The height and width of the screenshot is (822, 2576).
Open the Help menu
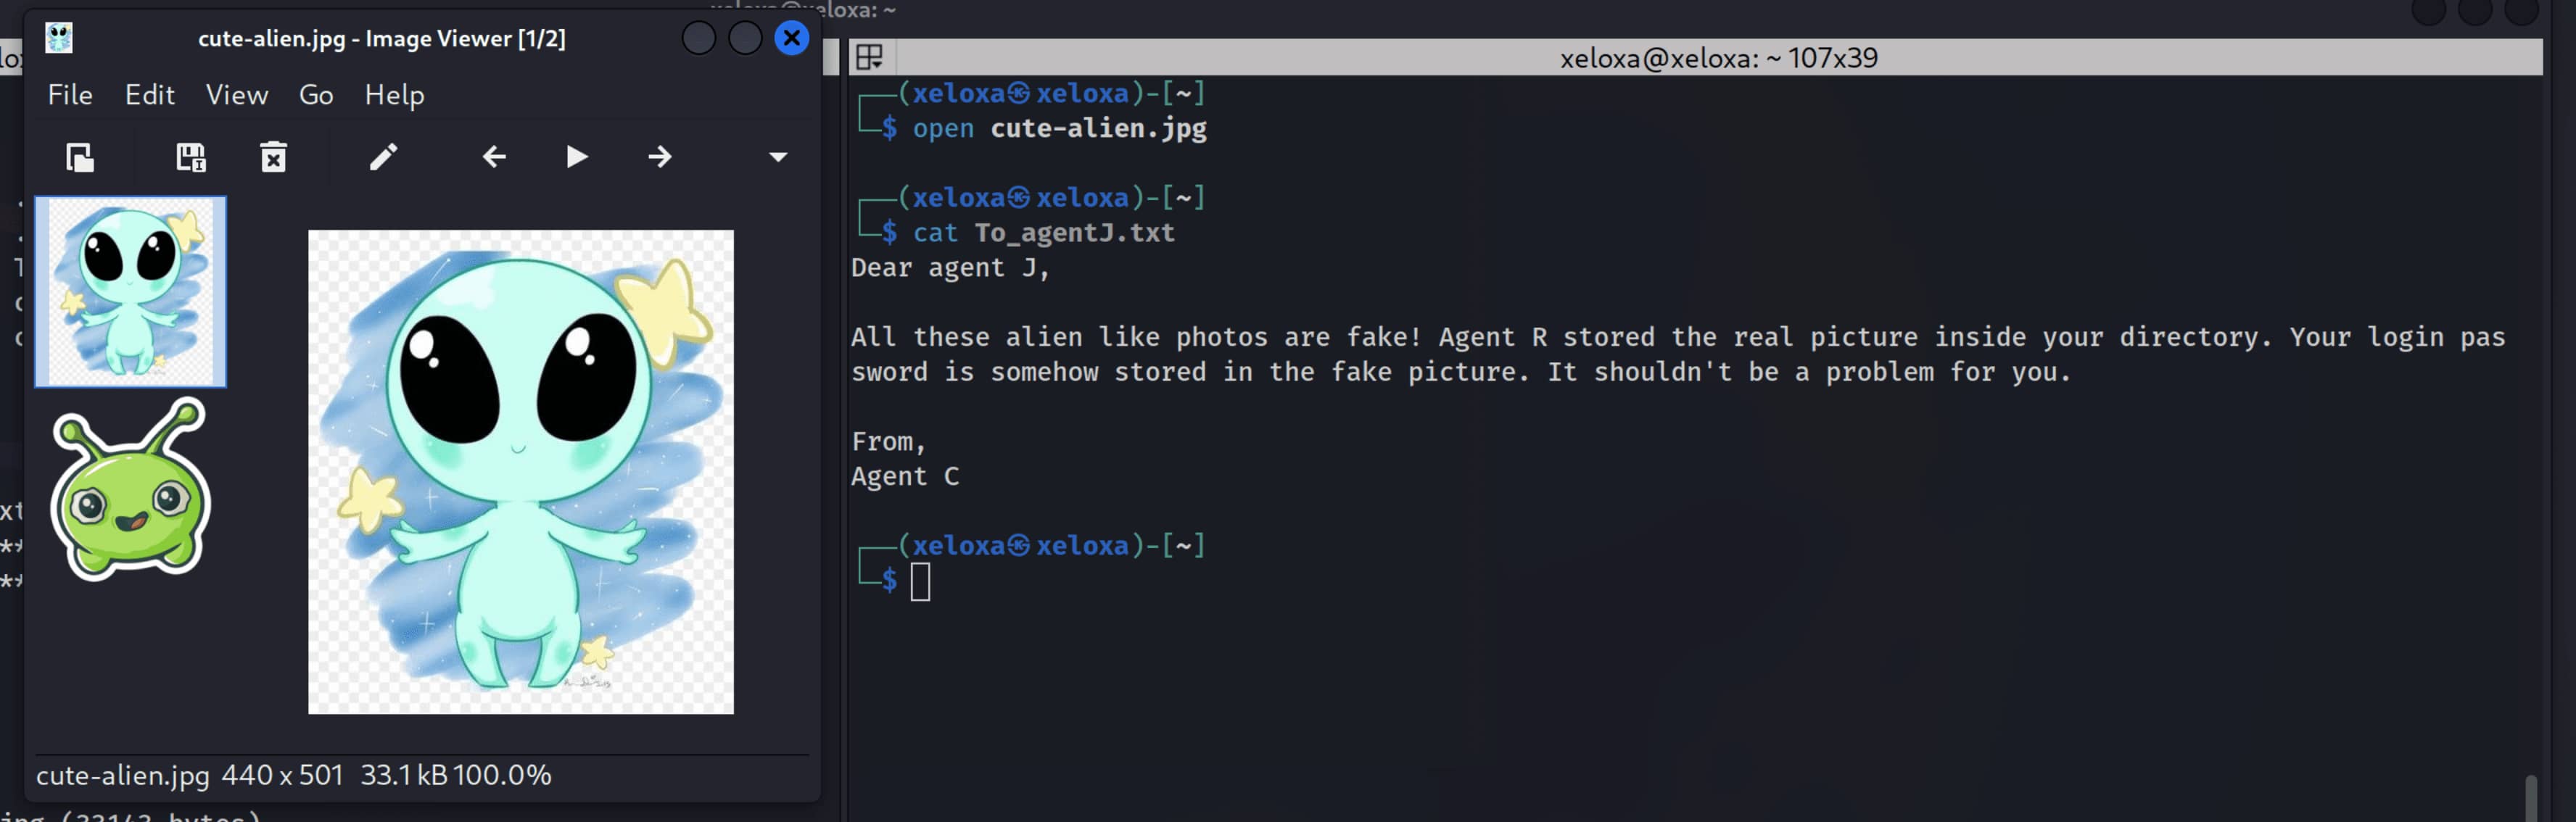coord(394,95)
